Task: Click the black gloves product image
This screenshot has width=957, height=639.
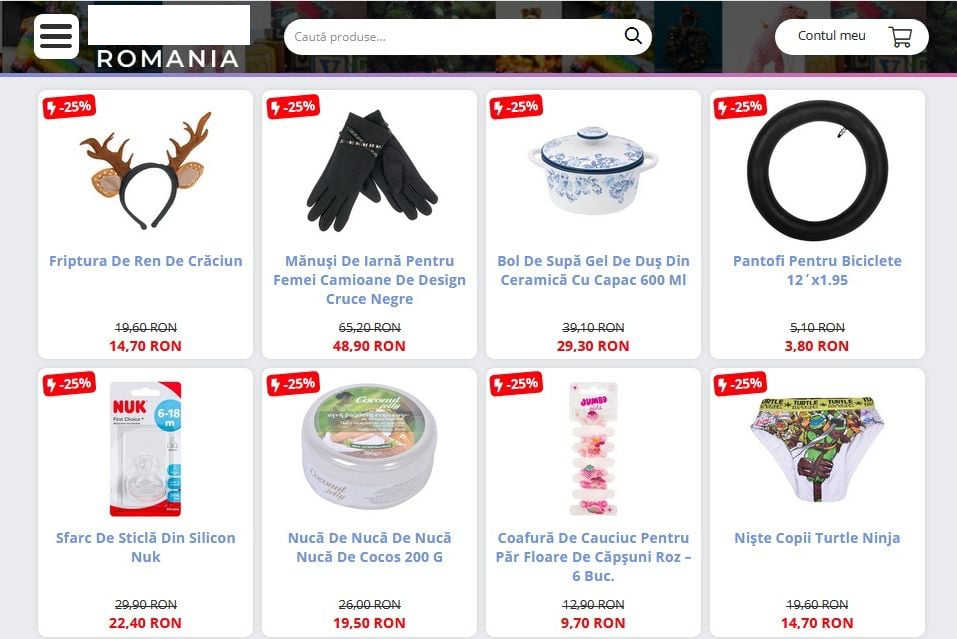Action: click(x=372, y=170)
